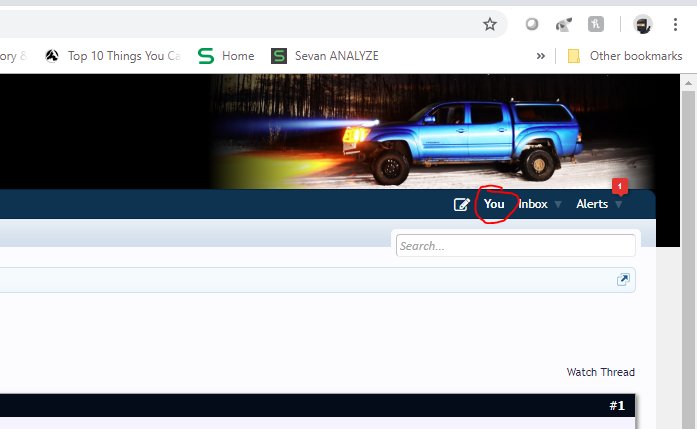Open the Other bookmarks folder
The height and width of the screenshot is (429, 697).
tap(625, 56)
